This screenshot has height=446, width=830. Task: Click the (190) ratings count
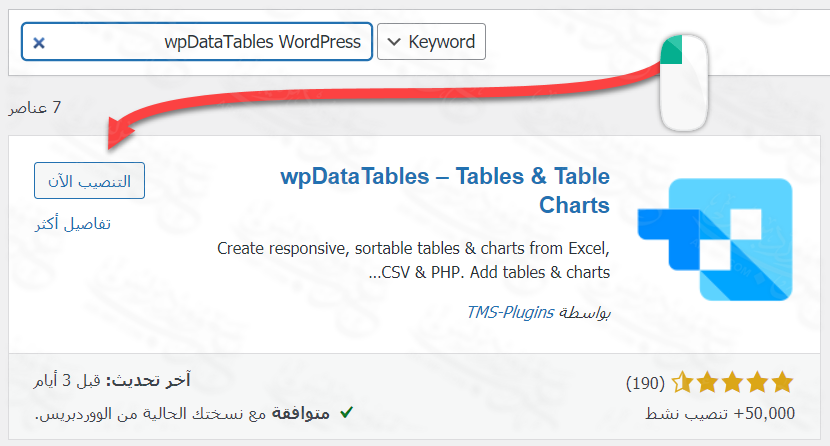coord(647,383)
